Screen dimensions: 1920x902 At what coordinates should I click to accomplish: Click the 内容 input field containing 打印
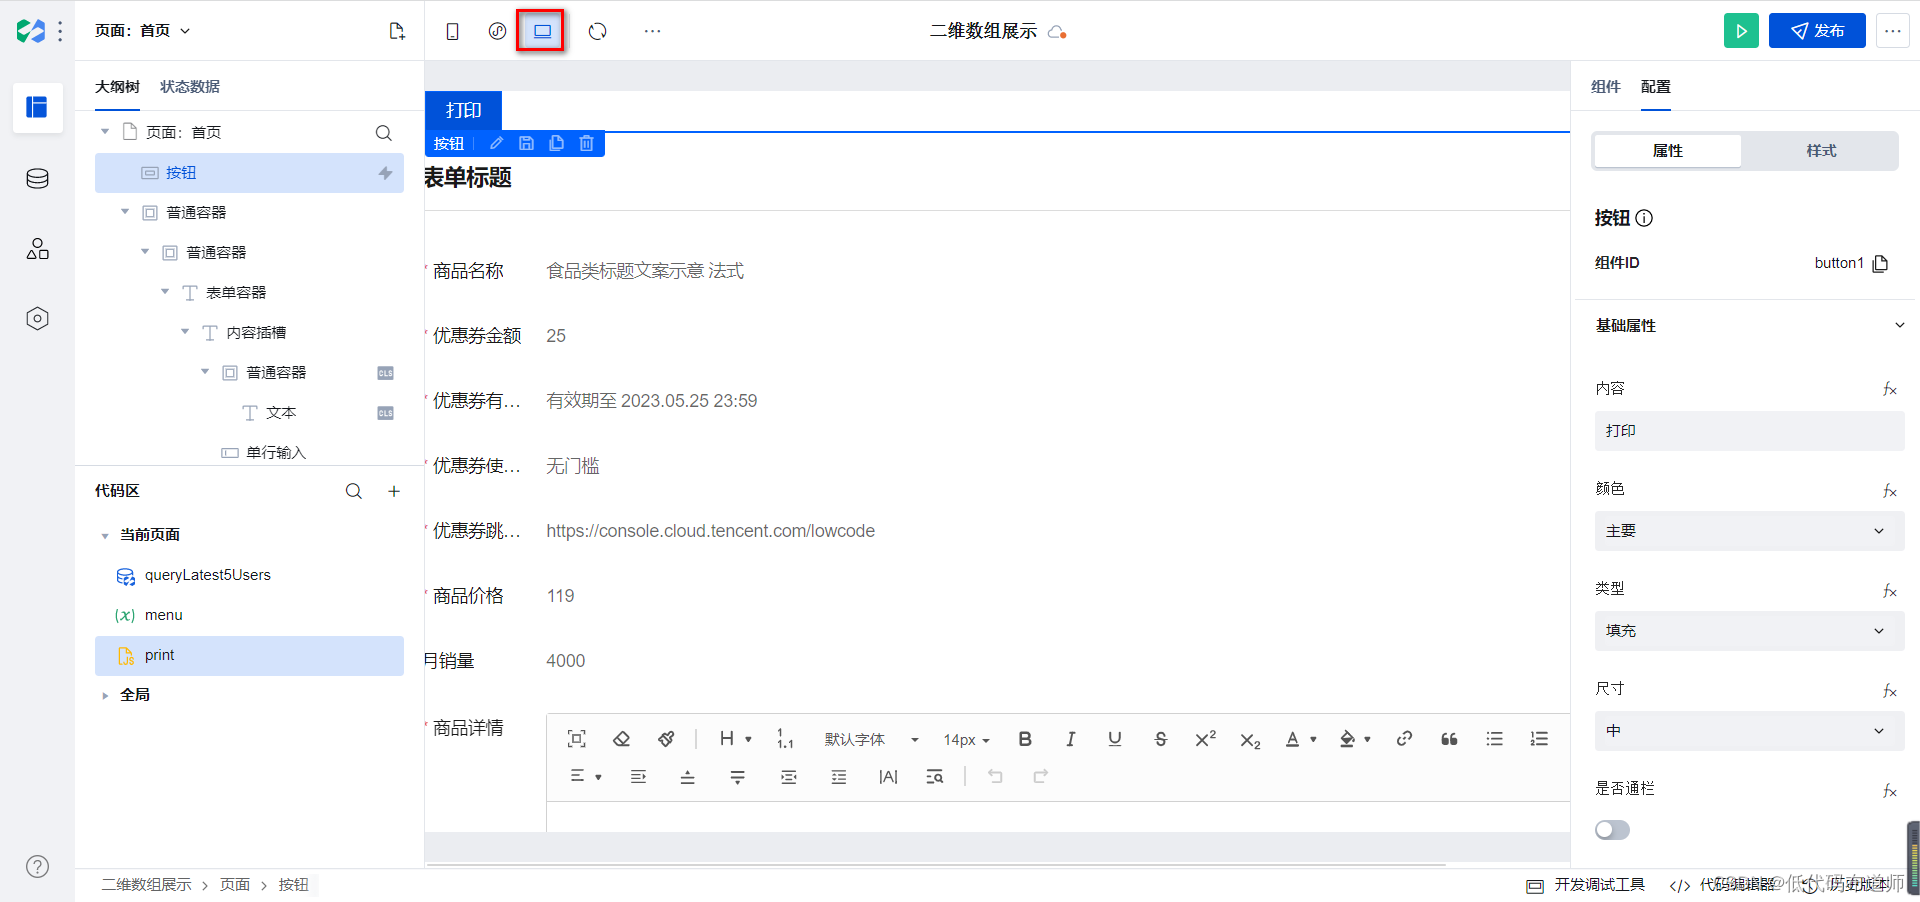[1749, 431]
